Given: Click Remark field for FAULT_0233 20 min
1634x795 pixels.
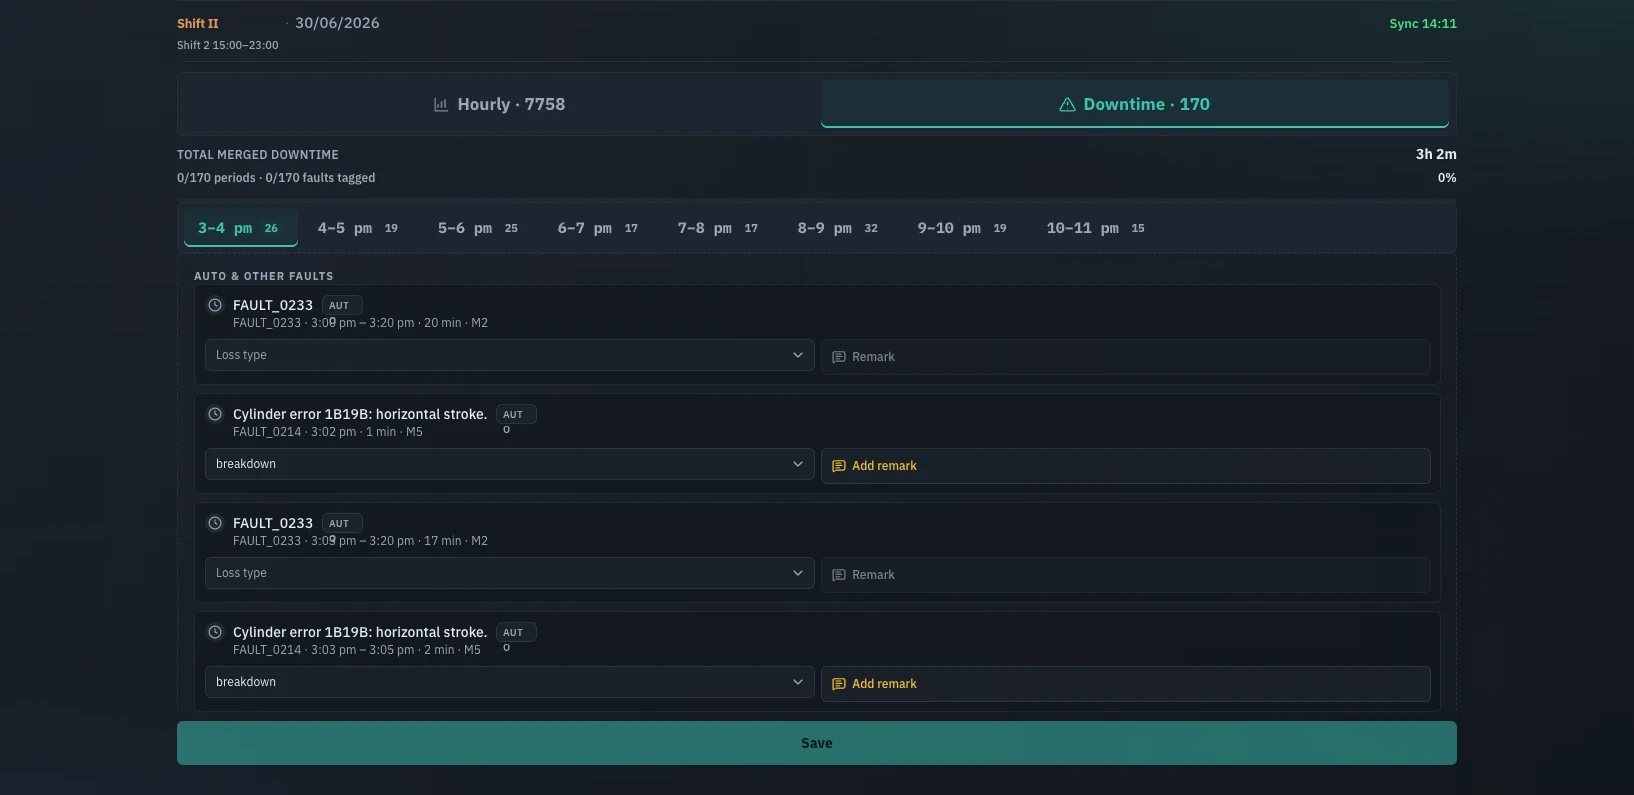Looking at the screenshot, I should pyautogui.click(x=1126, y=357).
